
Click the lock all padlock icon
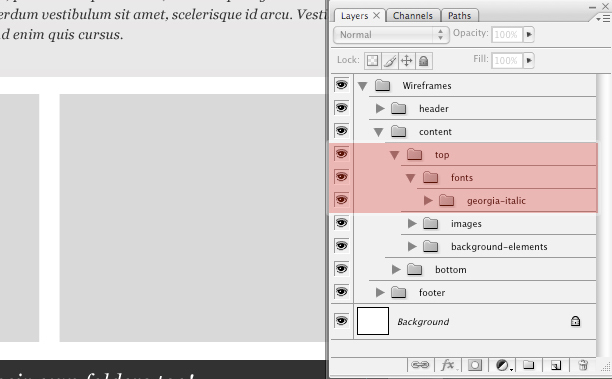(423, 61)
